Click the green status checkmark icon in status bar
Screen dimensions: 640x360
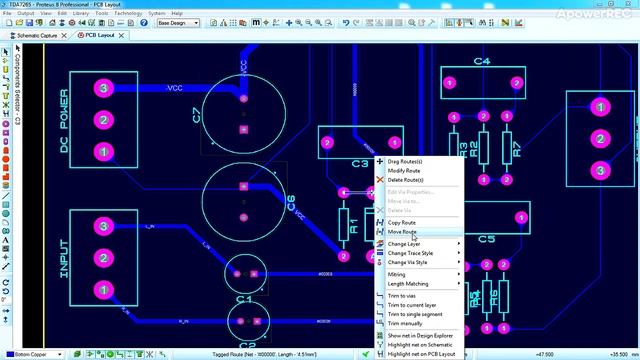[365, 354]
